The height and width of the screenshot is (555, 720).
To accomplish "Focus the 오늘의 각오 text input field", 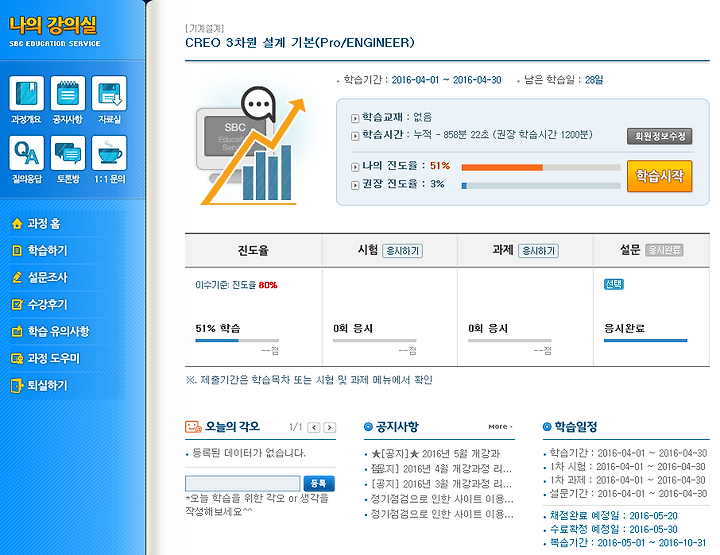I will tap(242, 483).
